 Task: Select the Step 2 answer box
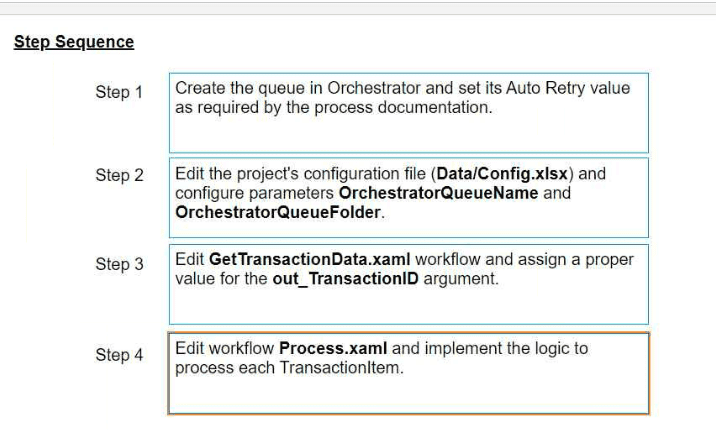409,198
